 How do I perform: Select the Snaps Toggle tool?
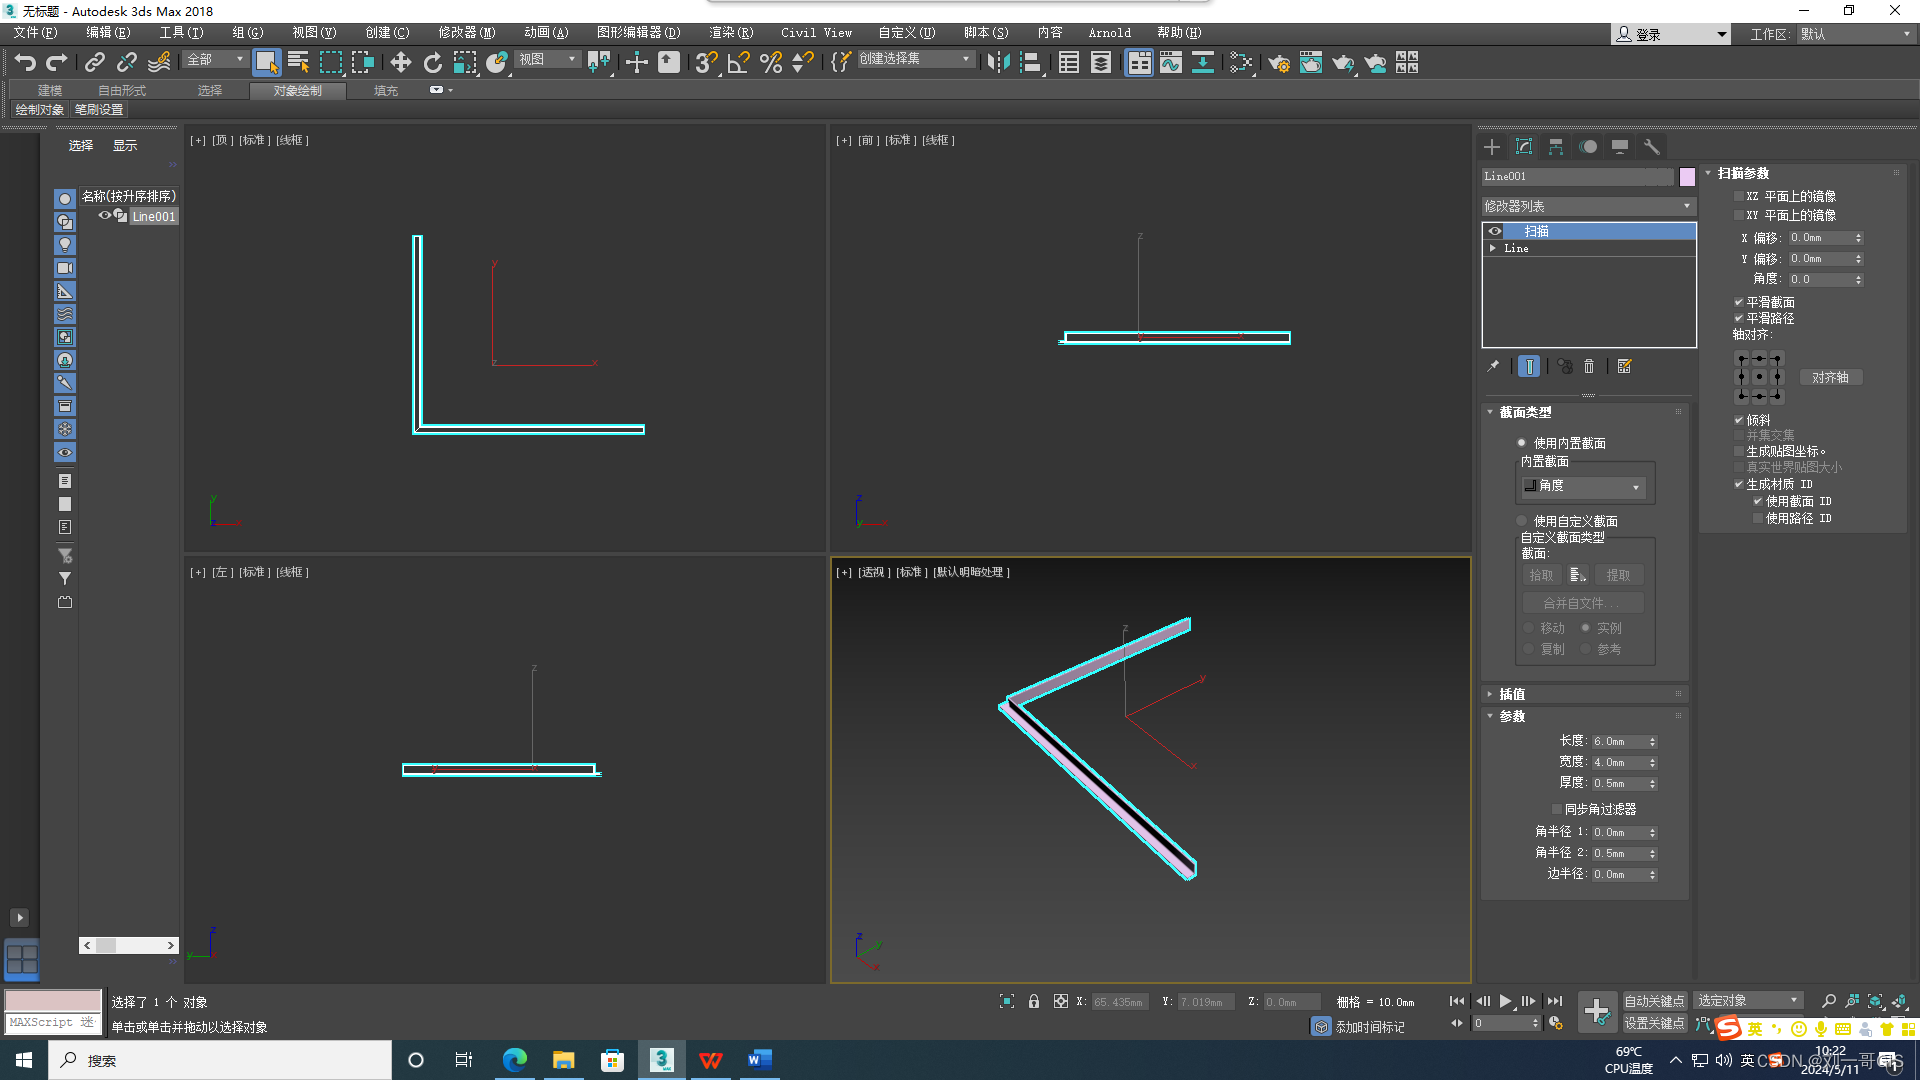coord(705,63)
